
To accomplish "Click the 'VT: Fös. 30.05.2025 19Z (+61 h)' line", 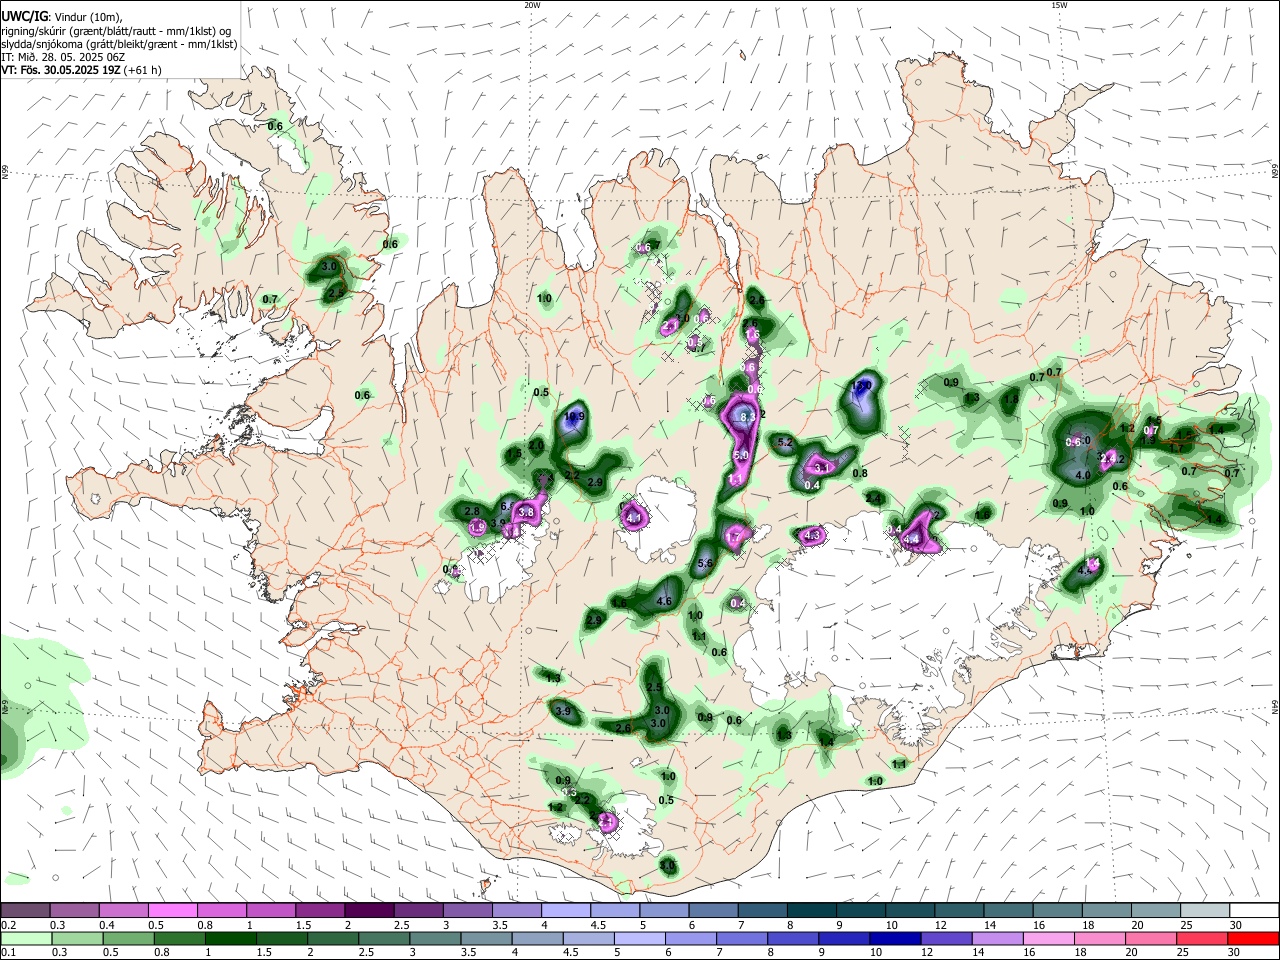I will click(82, 70).
